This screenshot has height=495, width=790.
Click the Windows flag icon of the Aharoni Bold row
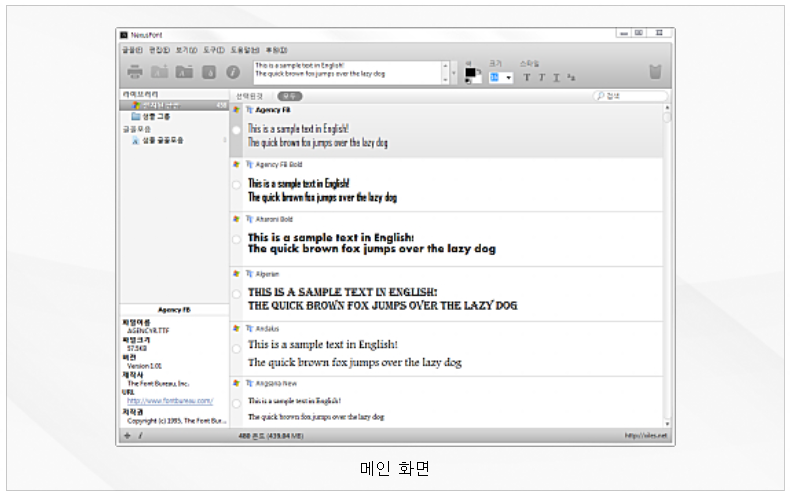pos(236,219)
